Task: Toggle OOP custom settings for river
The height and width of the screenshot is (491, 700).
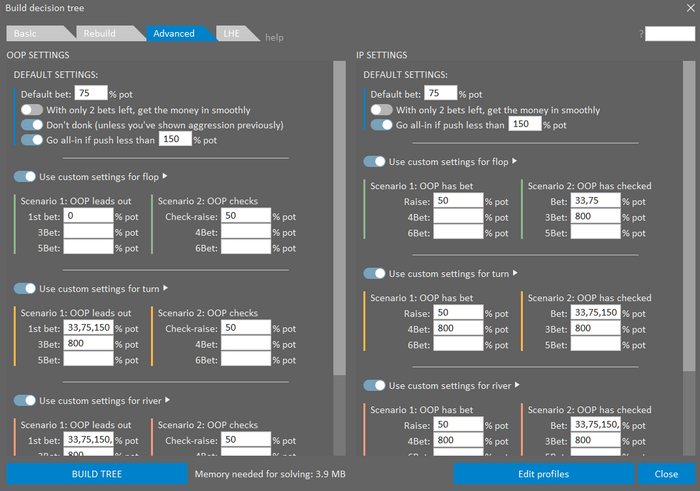Action: click(x=25, y=401)
